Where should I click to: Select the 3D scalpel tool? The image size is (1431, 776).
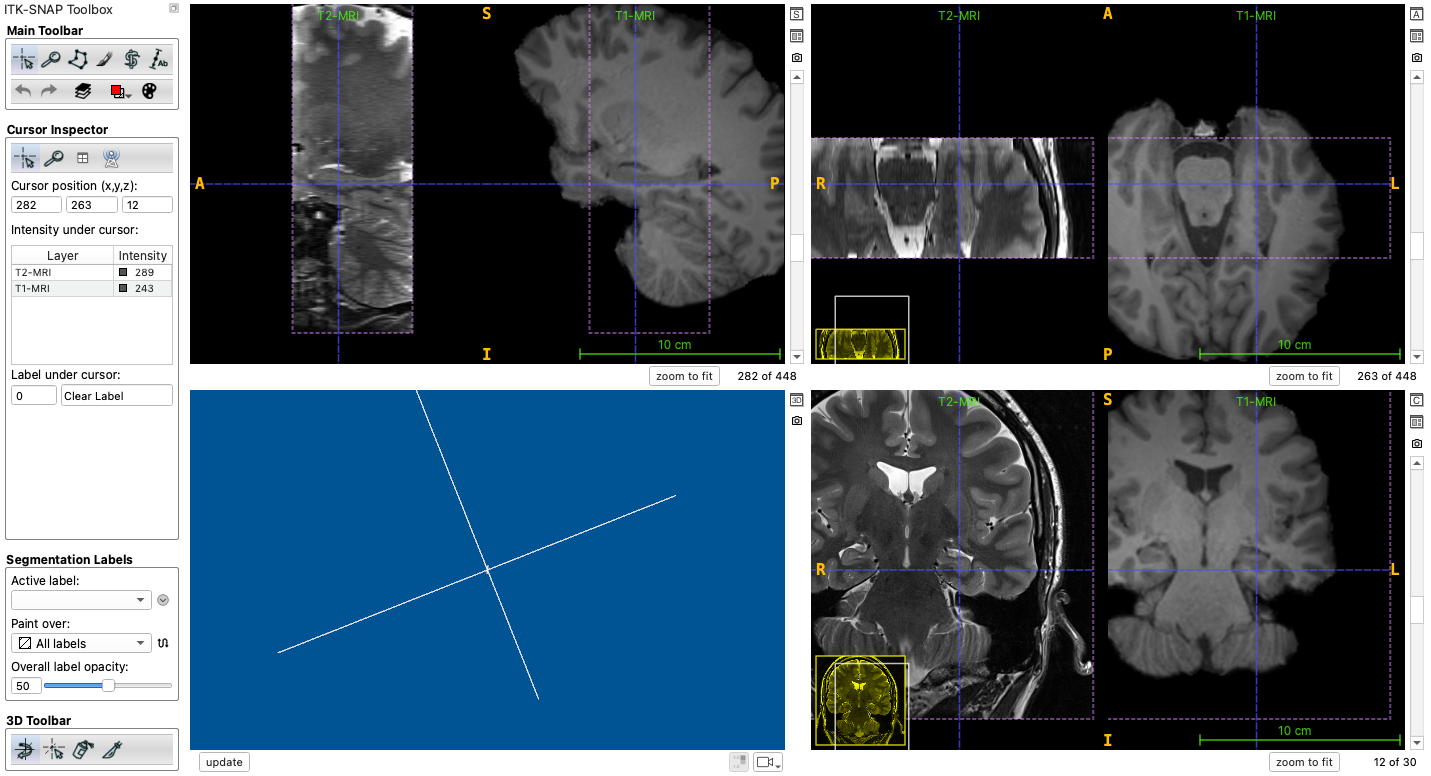pos(111,749)
